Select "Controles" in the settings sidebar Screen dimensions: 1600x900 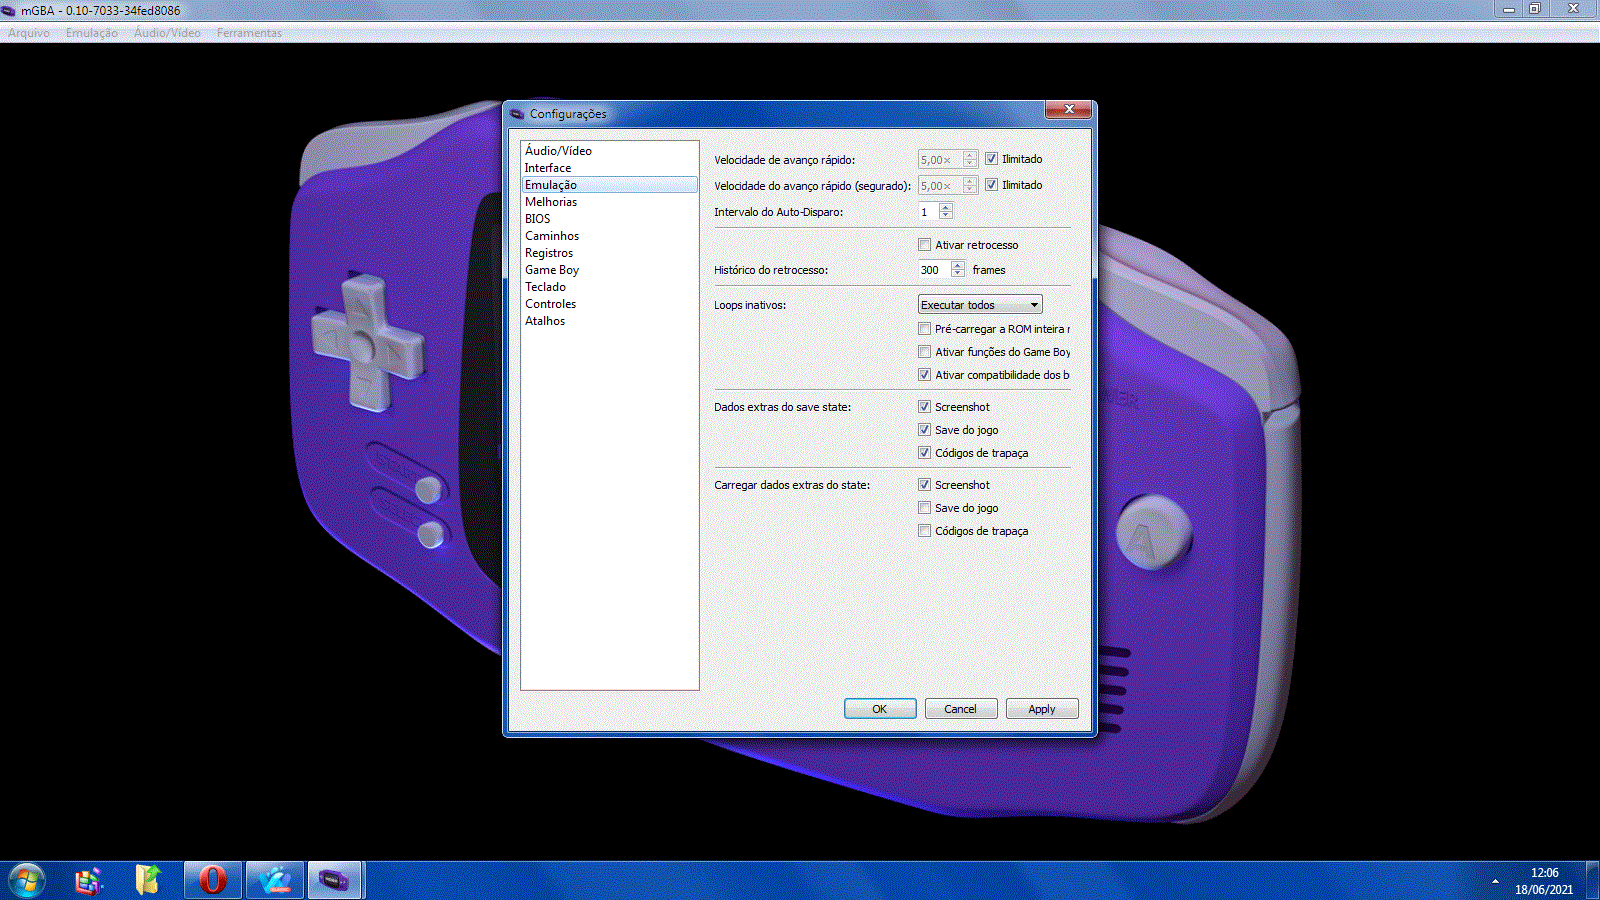click(551, 303)
